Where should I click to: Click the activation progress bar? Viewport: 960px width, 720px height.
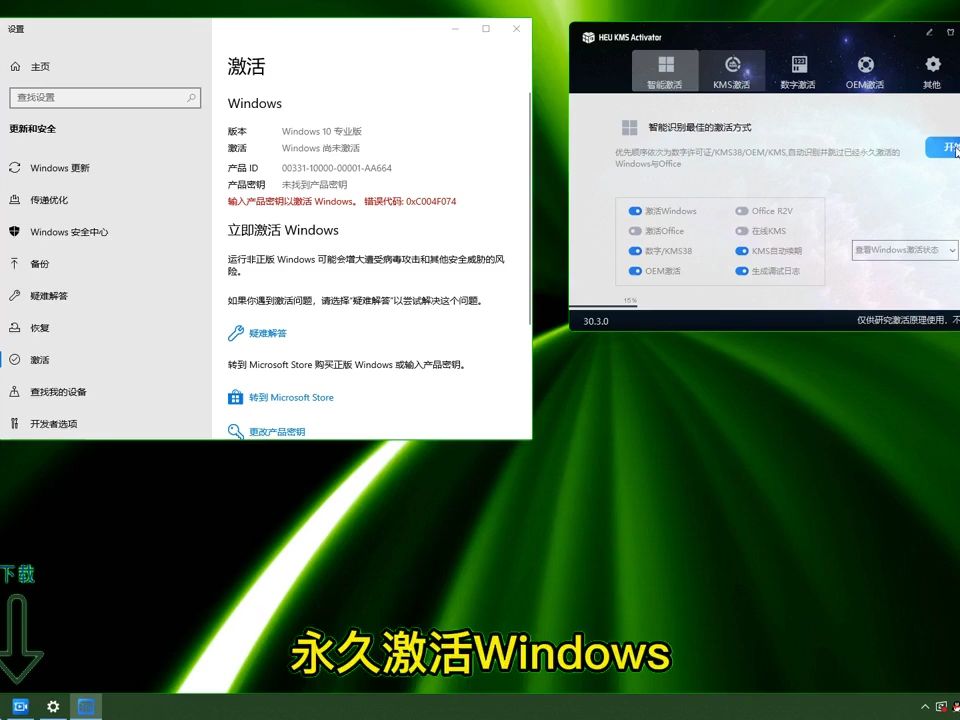[764, 306]
